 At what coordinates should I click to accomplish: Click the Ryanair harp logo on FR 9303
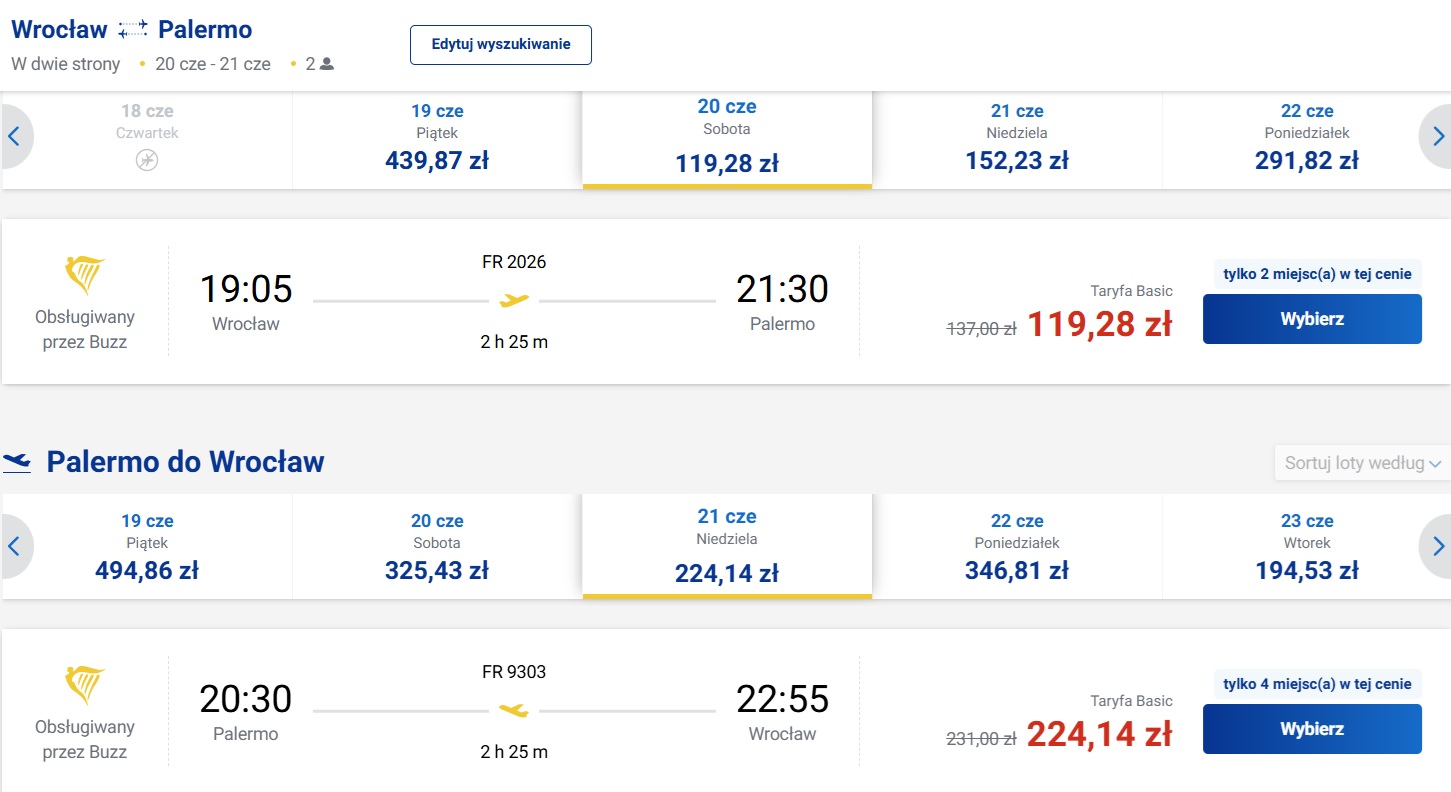(x=85, y=684)
